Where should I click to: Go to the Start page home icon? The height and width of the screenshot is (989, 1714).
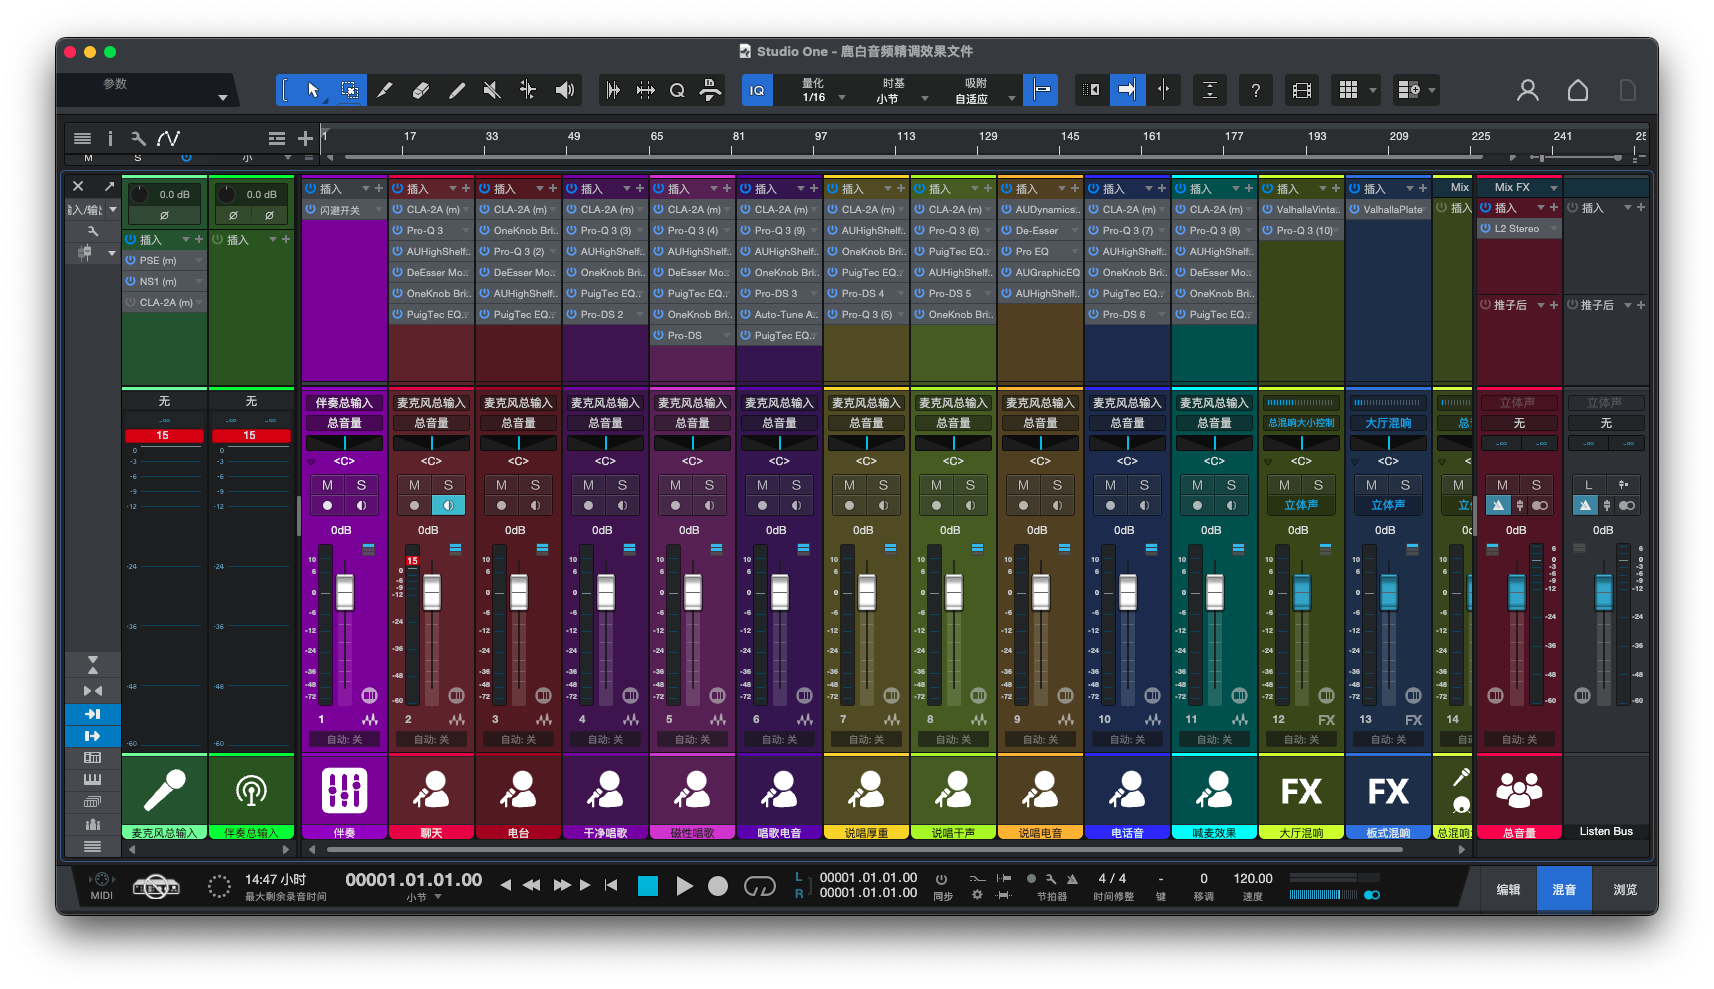tap(1577, 90)
